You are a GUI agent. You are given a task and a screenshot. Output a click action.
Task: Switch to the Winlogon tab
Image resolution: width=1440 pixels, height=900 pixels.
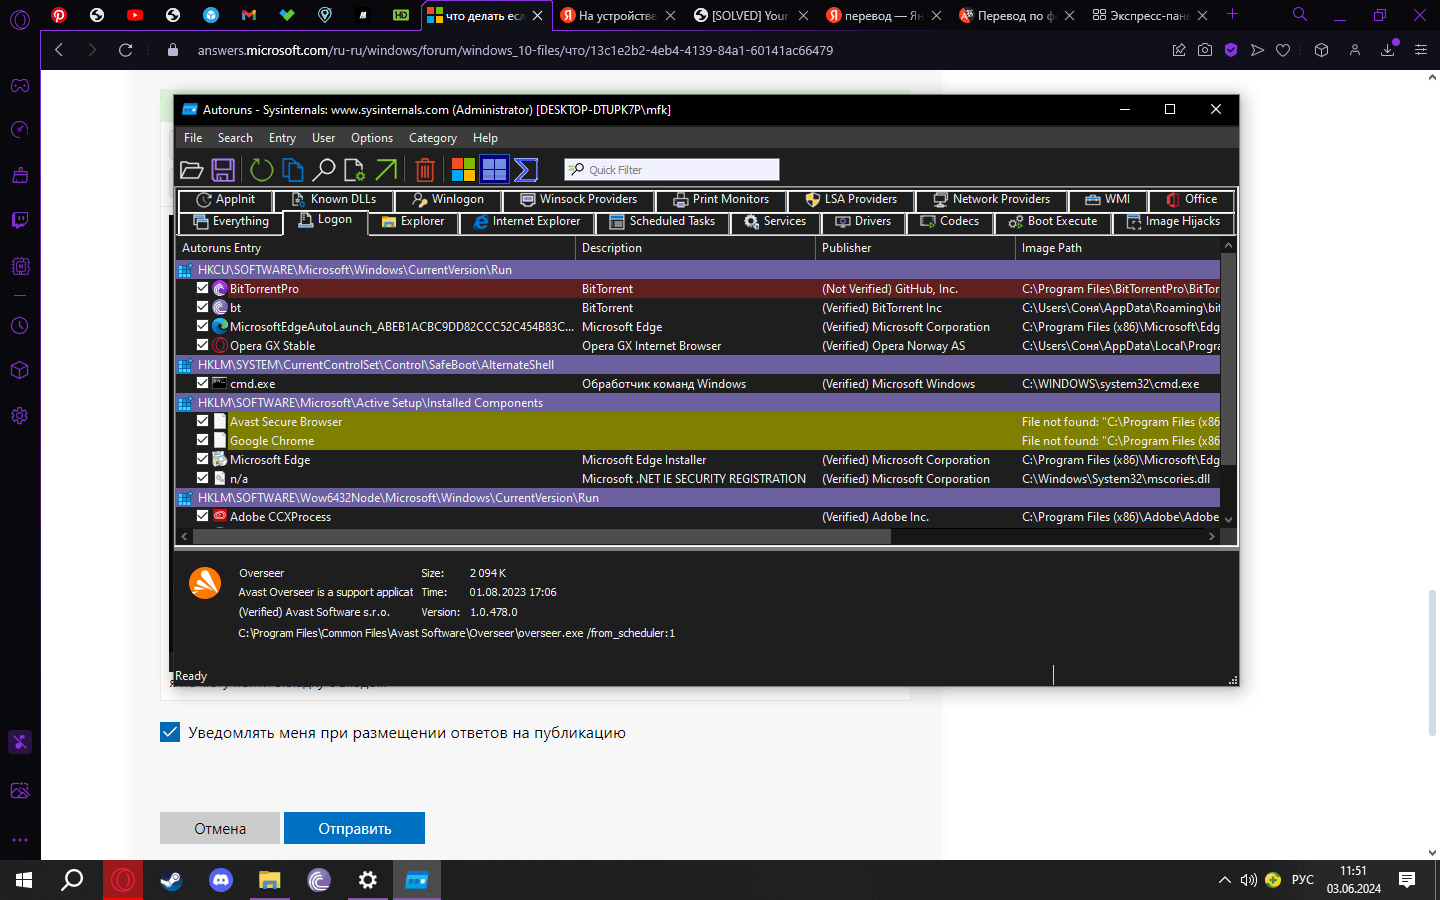[447, 200]
